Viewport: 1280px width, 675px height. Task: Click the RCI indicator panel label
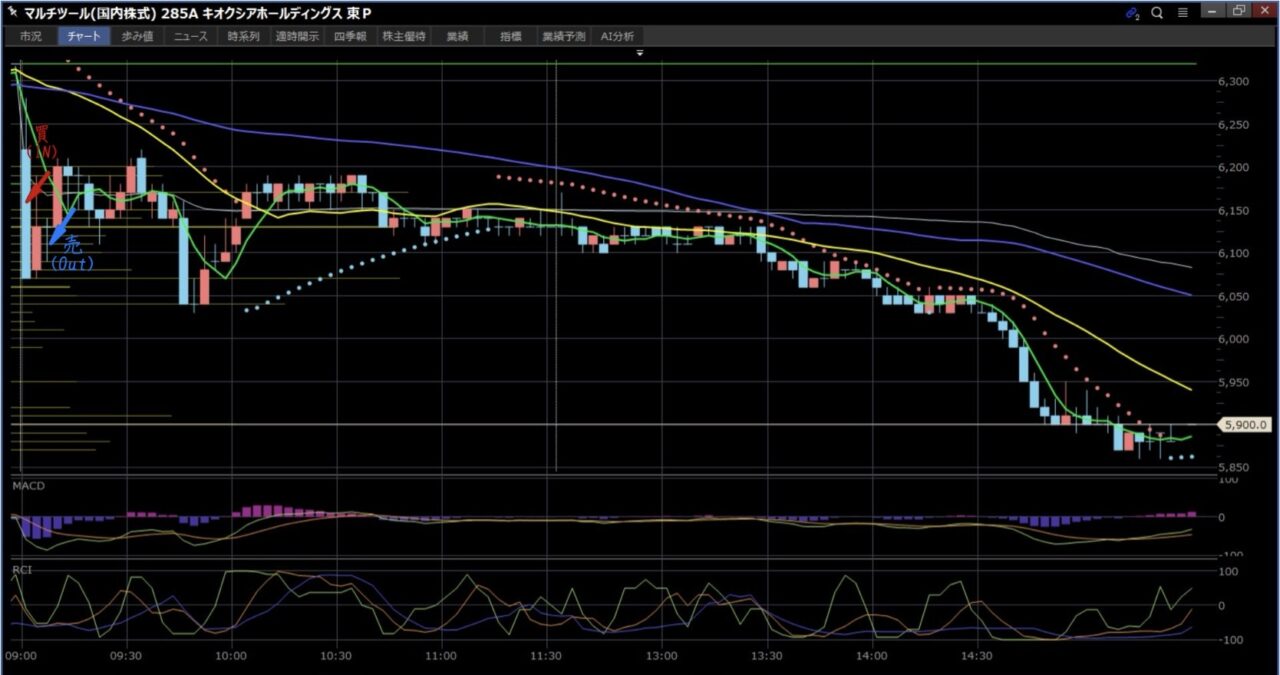(22, 569)
